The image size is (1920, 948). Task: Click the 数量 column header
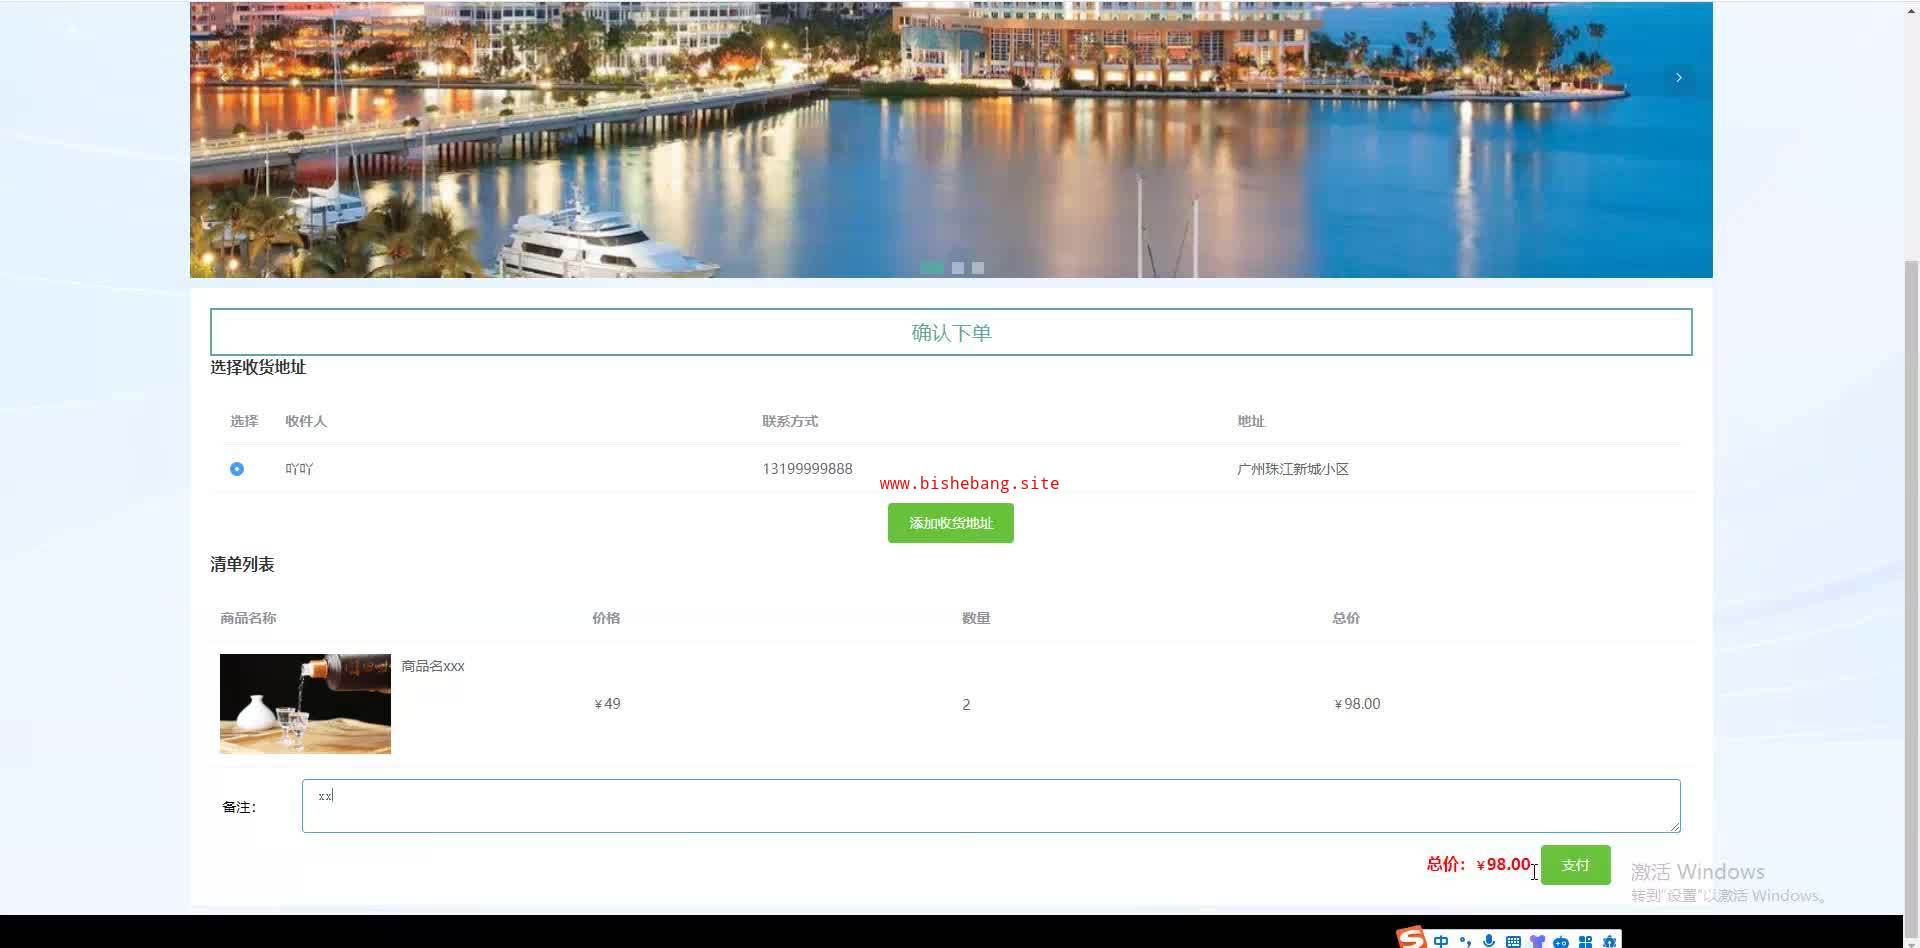coord(976,618)
